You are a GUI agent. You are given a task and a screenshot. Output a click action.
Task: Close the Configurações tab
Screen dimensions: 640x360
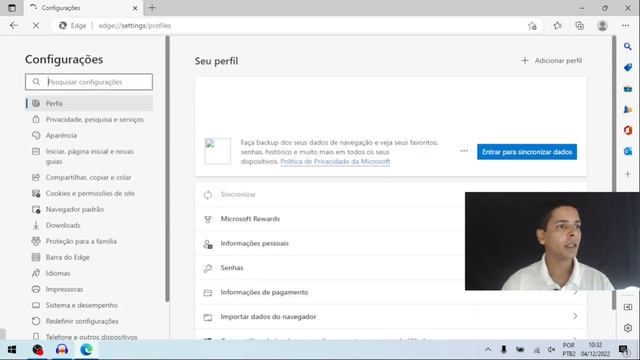click(135, 8)
